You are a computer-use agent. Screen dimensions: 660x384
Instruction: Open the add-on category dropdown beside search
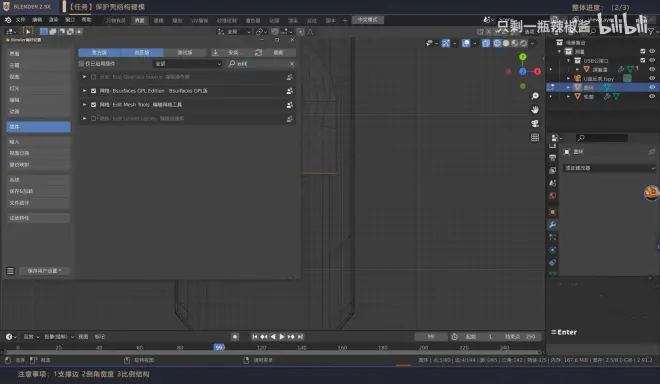coord(187,64)
